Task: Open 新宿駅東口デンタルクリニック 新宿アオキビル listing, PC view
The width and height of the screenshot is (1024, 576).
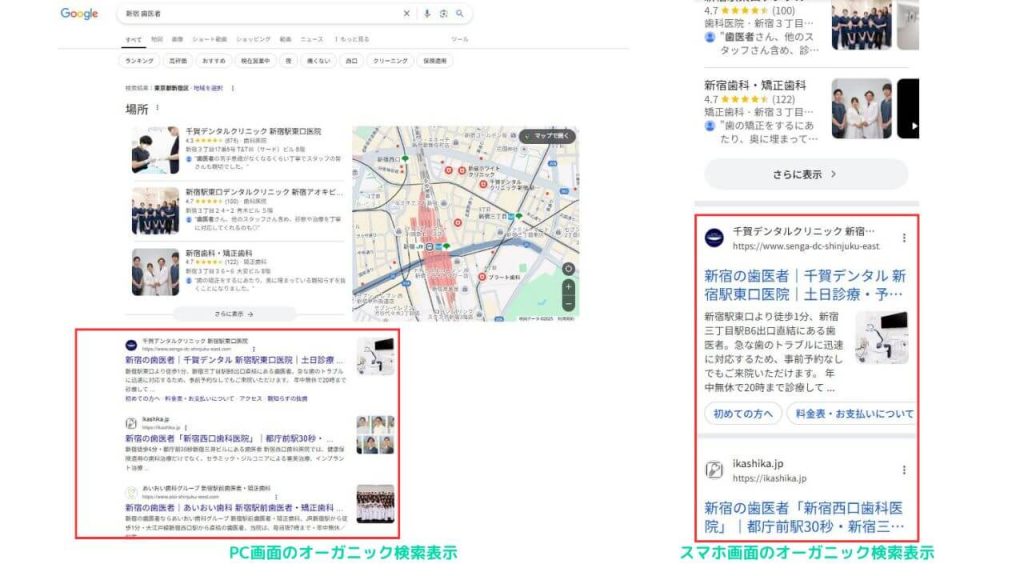Action: tap(264, 192)
